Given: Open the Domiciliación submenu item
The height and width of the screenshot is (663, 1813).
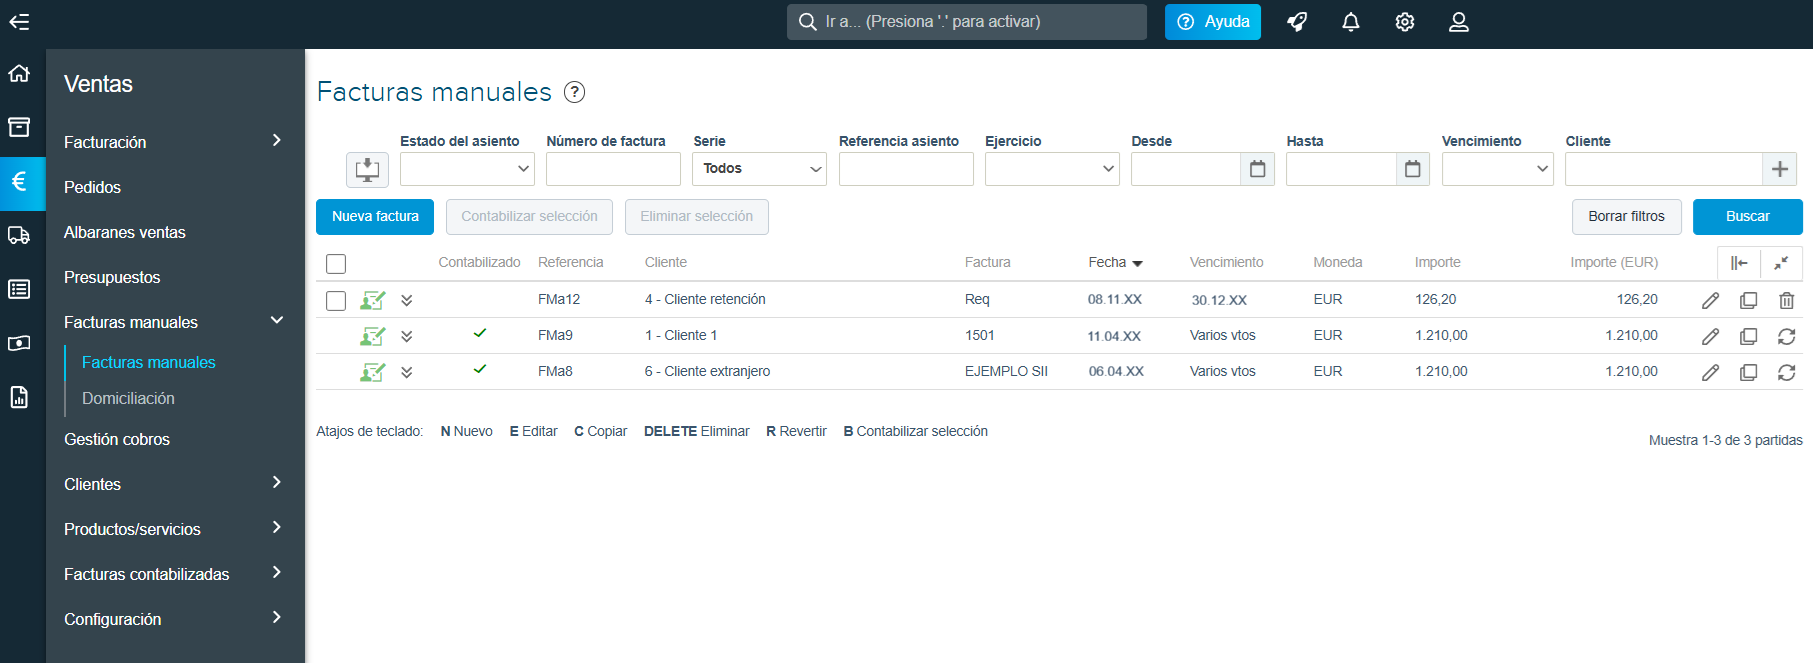Looking at the screenshot, I should (x=128, y=398).
